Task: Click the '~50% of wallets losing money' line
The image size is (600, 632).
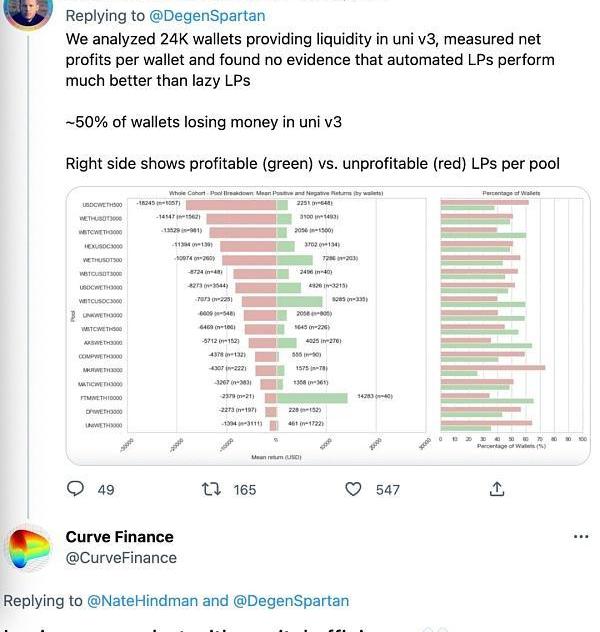Action: (x=203, y=122)
